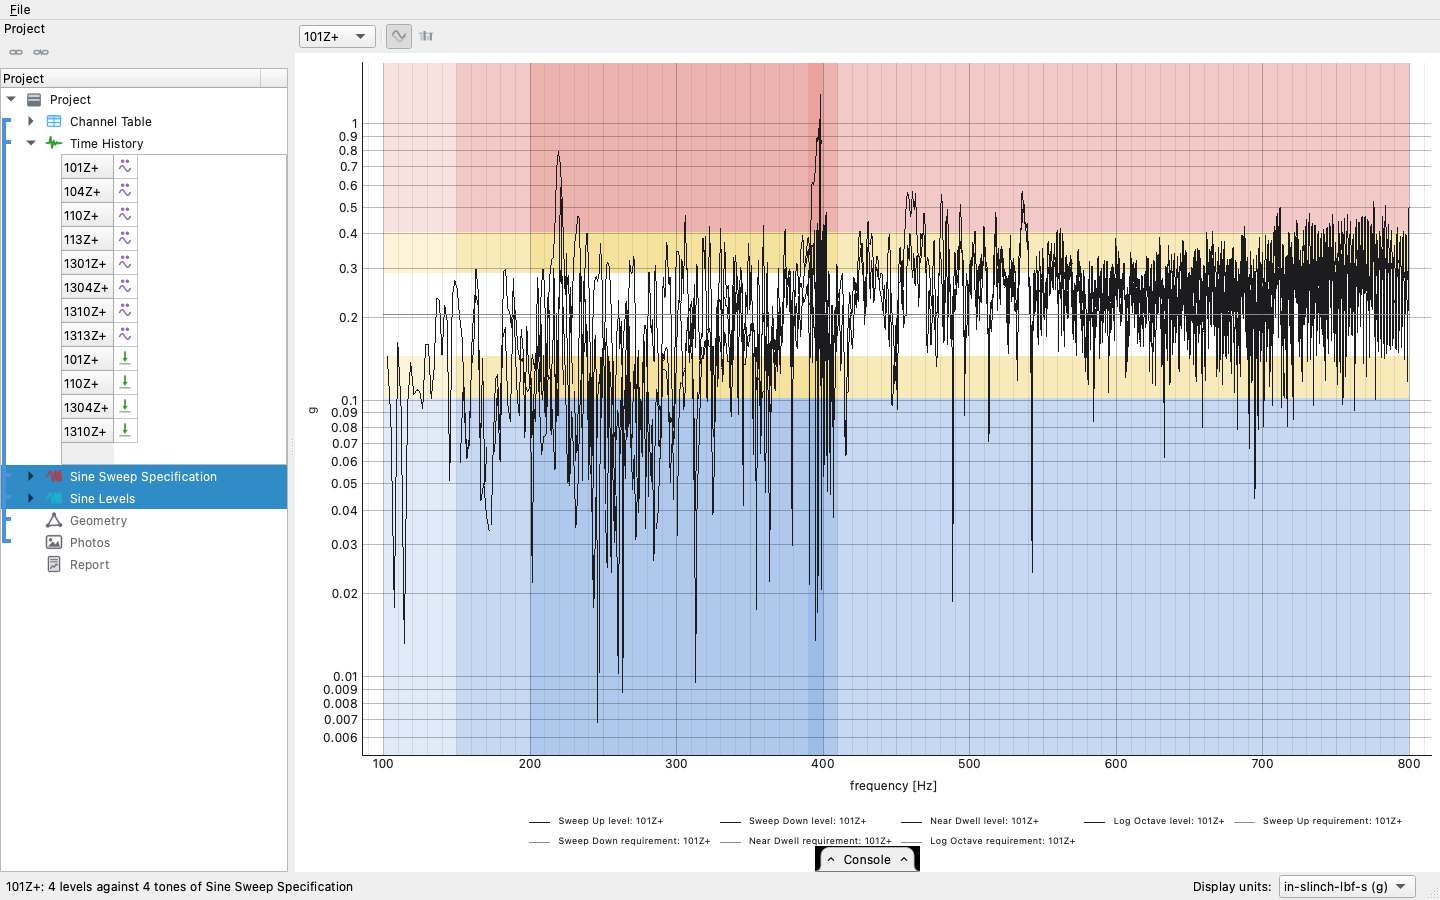Click the status bar sine levels message
Viewport: 1440px width, 900px height.
180,887
